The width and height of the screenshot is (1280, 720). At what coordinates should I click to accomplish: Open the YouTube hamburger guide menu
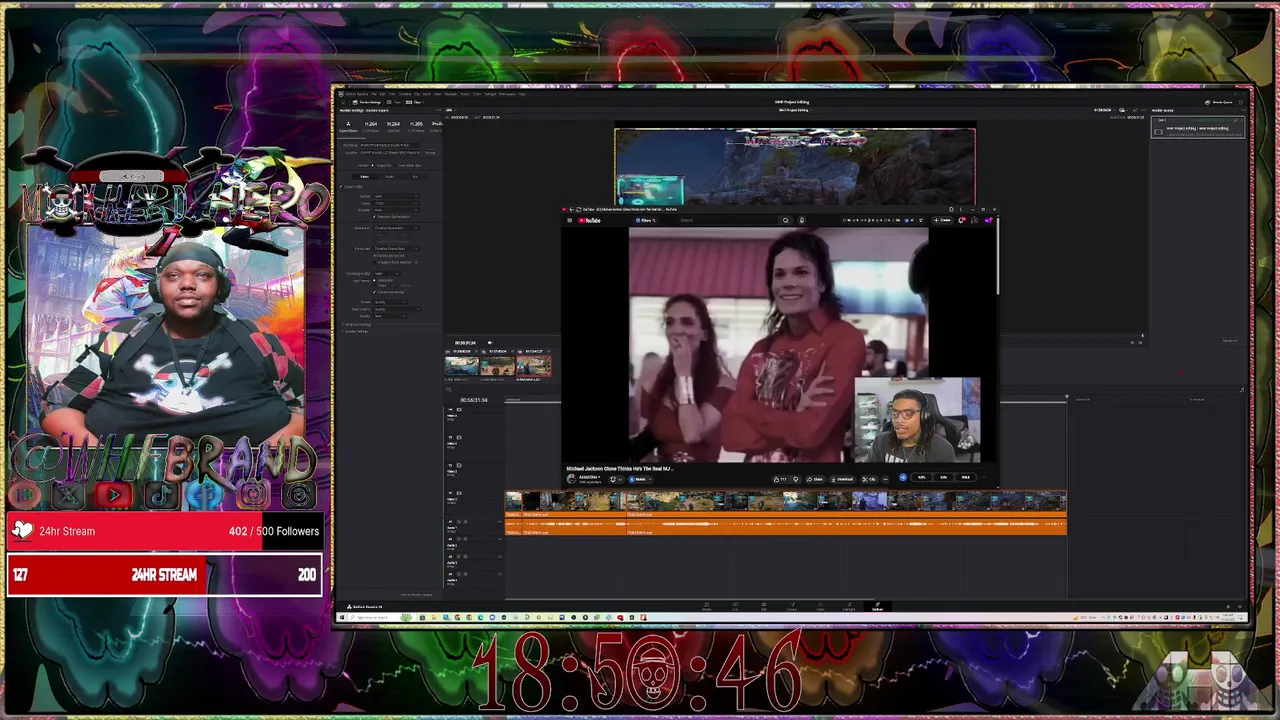570,220
